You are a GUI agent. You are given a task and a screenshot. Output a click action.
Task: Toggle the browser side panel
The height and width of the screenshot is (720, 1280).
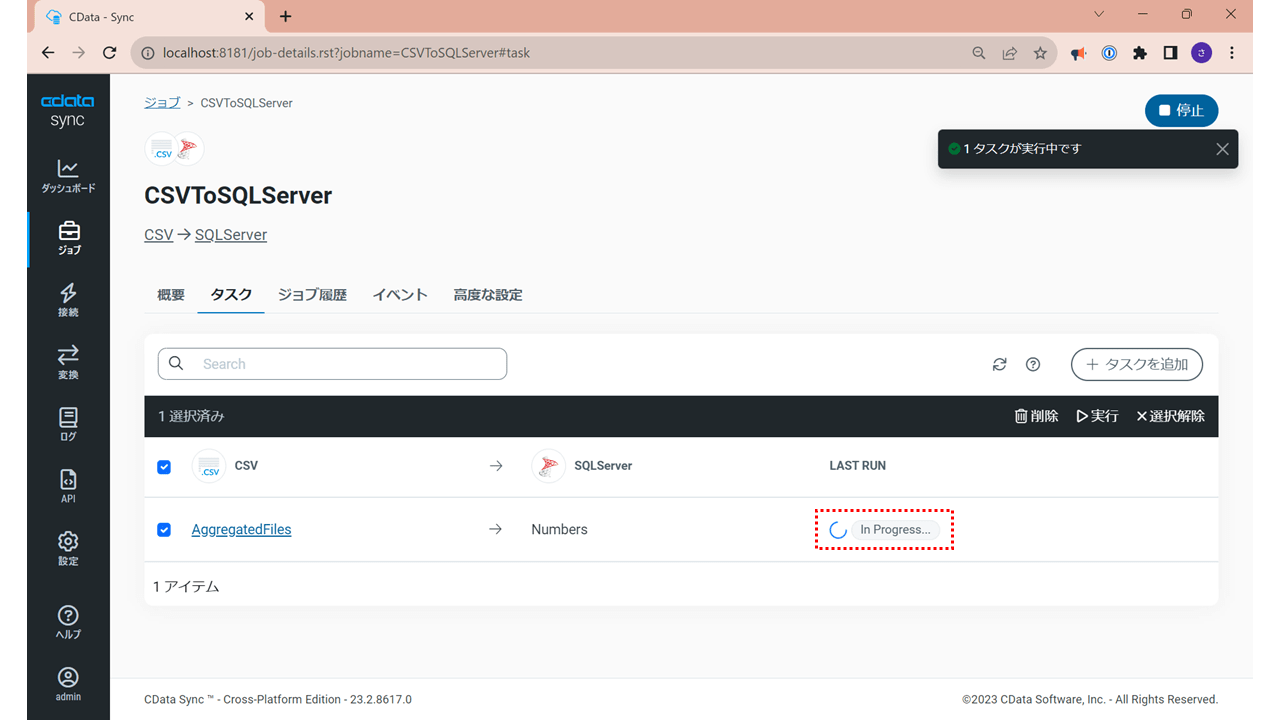[x=1170, y=53]
